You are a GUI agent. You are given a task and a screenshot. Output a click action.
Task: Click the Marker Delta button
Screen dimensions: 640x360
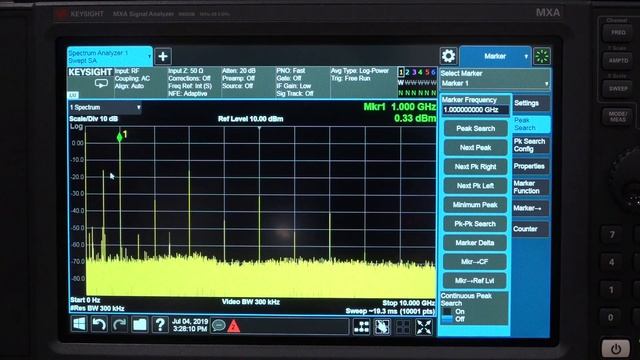(475, 243)
